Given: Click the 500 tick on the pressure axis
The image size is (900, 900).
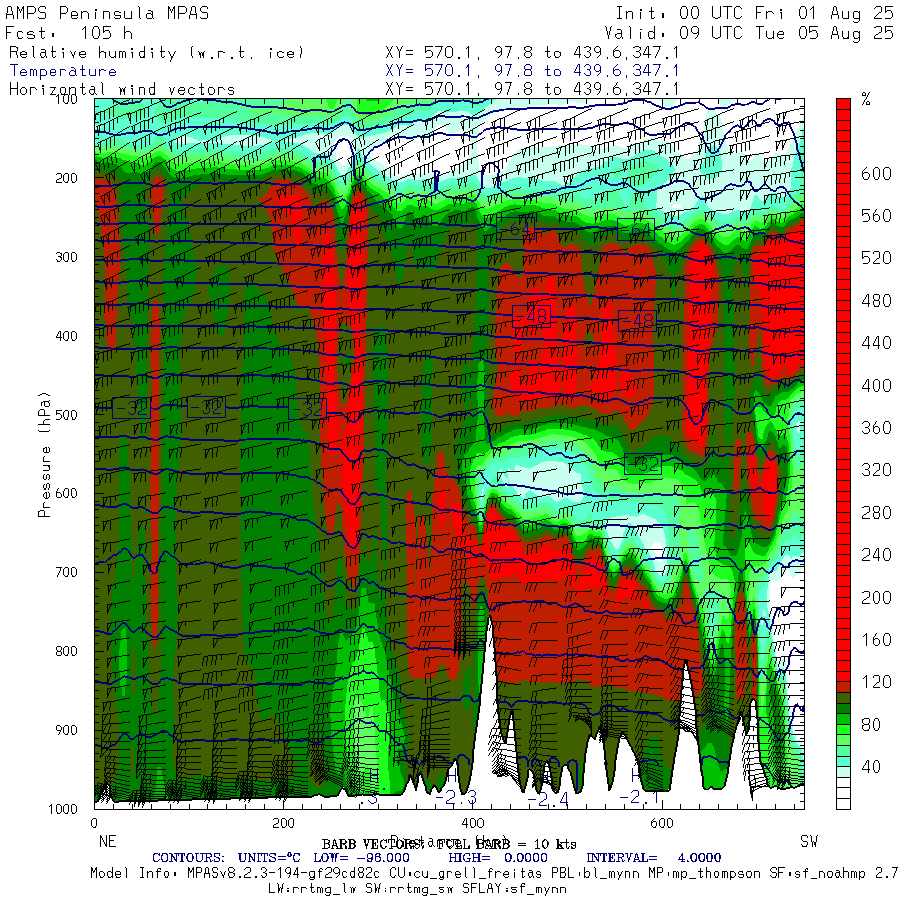Looking at the screenshot, I should tap(67, 414).
